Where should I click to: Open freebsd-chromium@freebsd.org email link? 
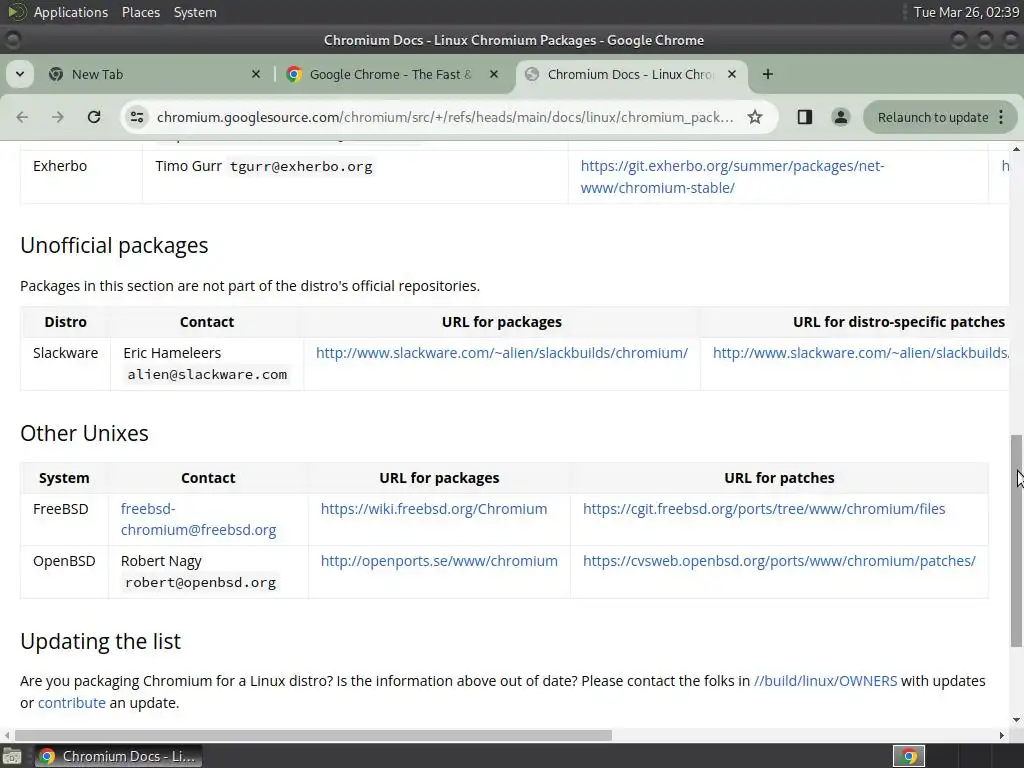tap(199, 519)
